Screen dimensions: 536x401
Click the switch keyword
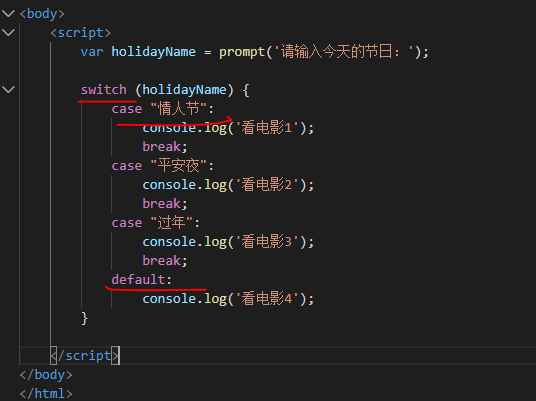click(x=104, y=90)
